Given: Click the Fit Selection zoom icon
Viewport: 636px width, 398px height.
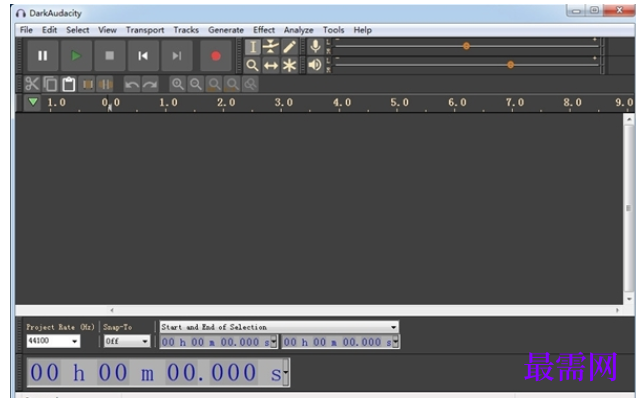Looking at the screenshot, I should coord(214,84).
